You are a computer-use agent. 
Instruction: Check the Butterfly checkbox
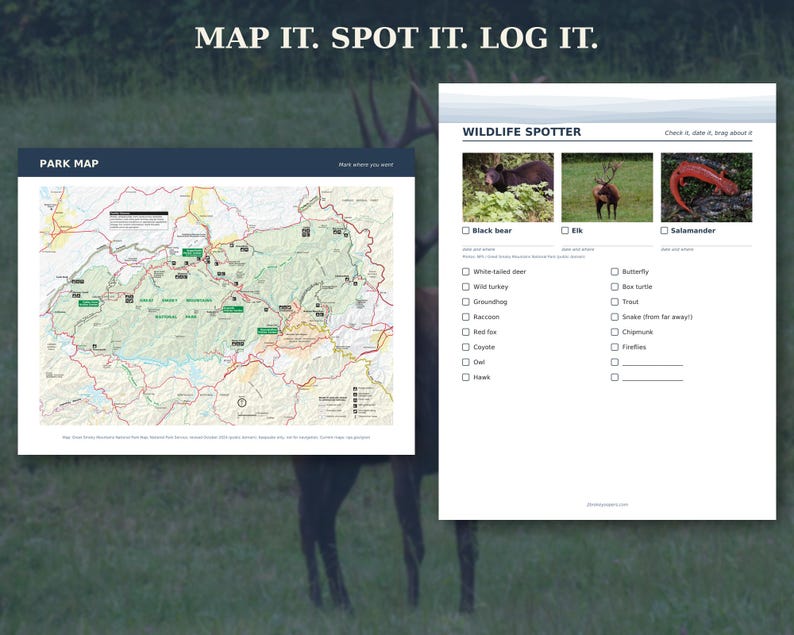(x=615, y=272)
